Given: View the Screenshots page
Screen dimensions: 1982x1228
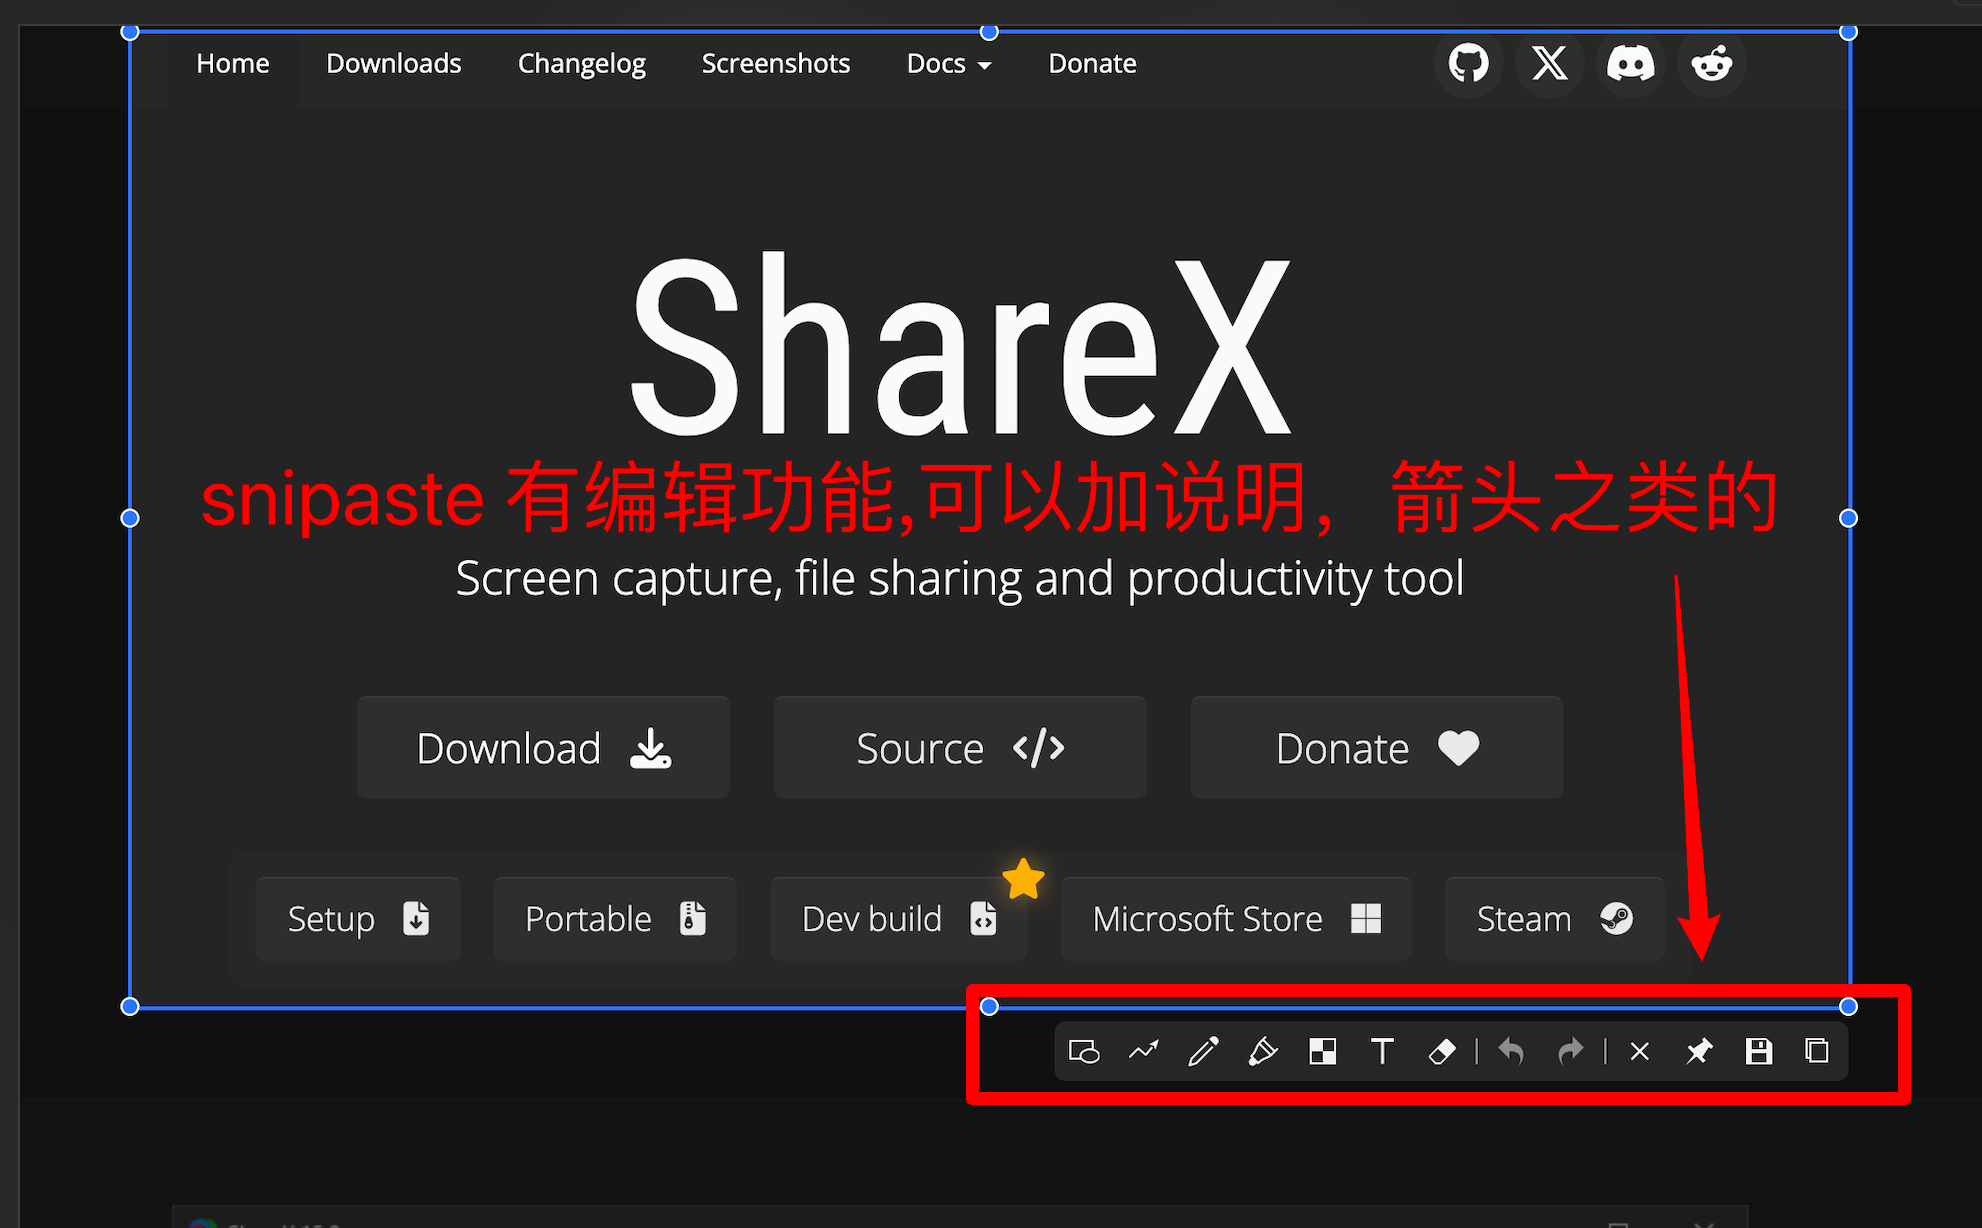Looking at the screenshot, I should point(775,63).
